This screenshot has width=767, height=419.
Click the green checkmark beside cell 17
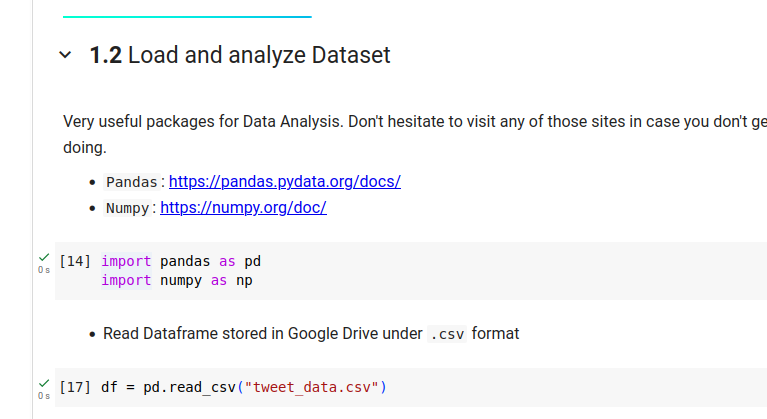pos(43,384)
